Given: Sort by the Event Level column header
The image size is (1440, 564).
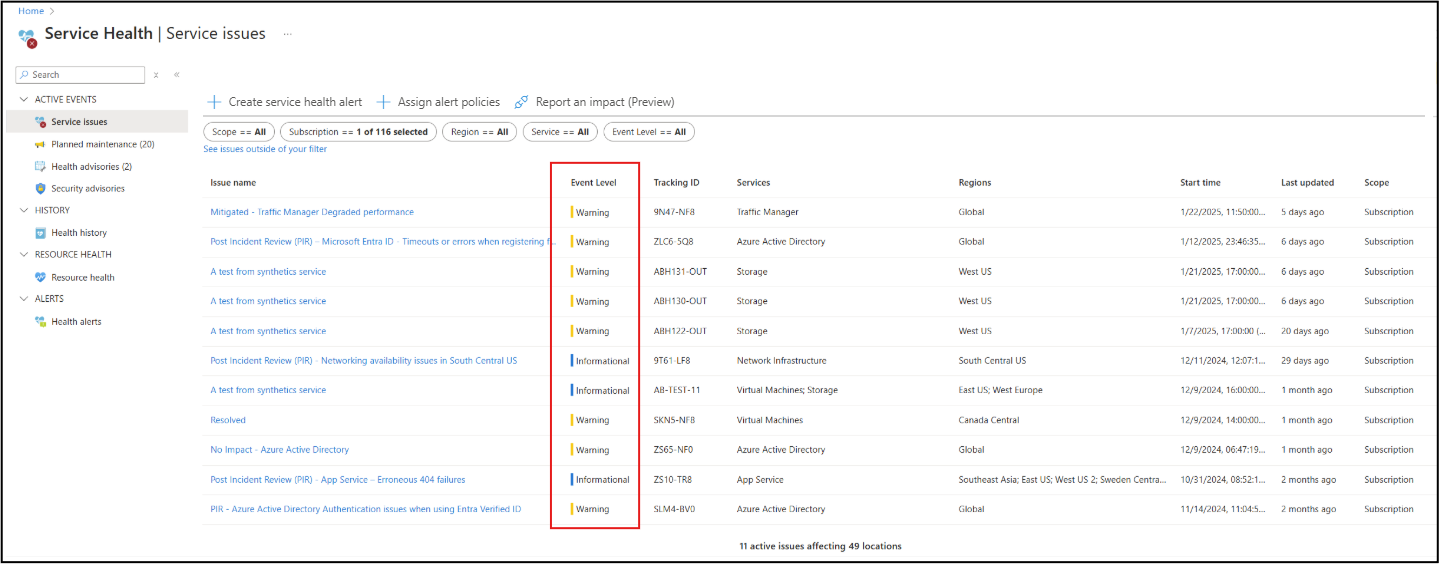Looking at the screenshot, I should click(594, 183).
